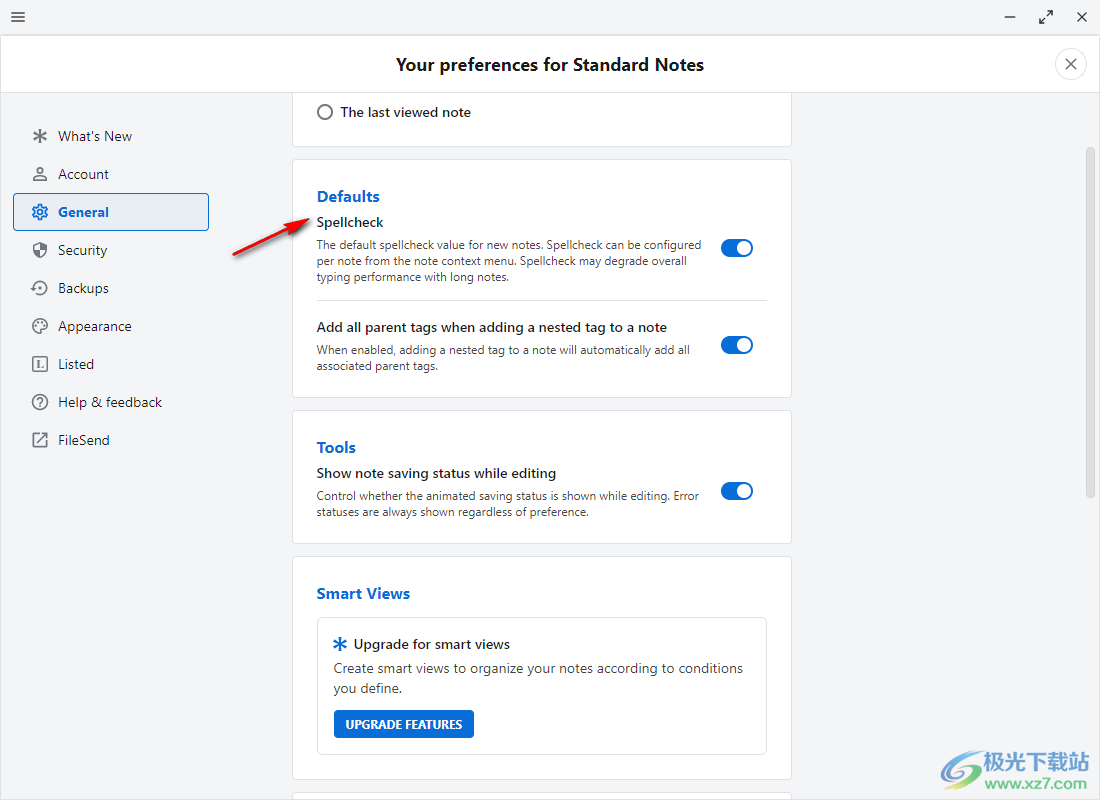Click the Account person icon
Image resolution: width=1100 pixels, height=800 pixels.
click(x=40, y=174)
